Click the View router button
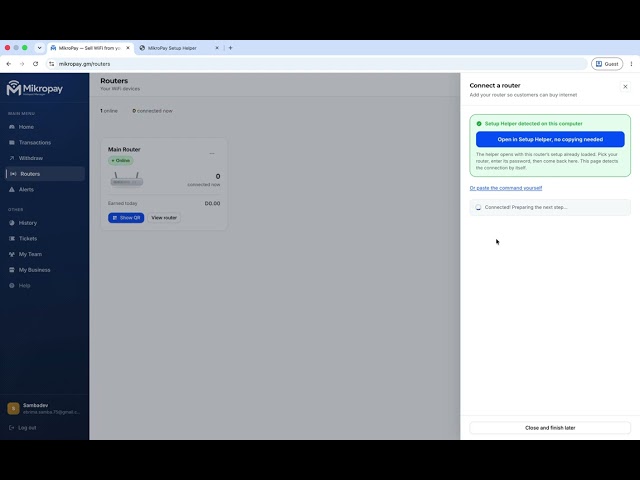This screenshot has width=640, height=480. point(164,218)
